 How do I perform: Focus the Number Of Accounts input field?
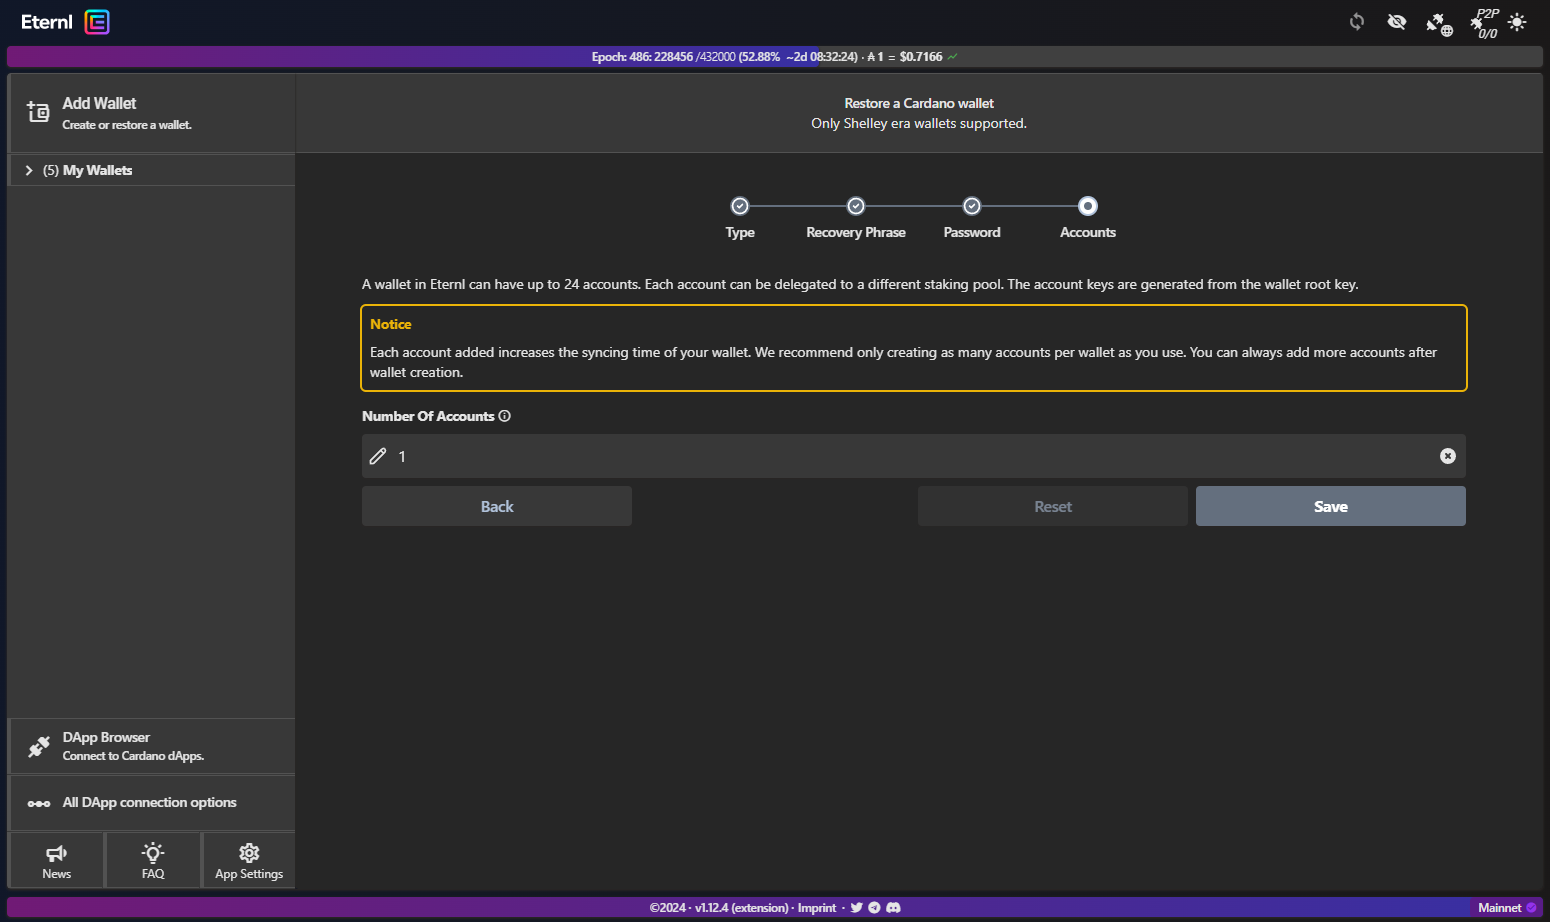pyautogui.click(x=914, y=456)
